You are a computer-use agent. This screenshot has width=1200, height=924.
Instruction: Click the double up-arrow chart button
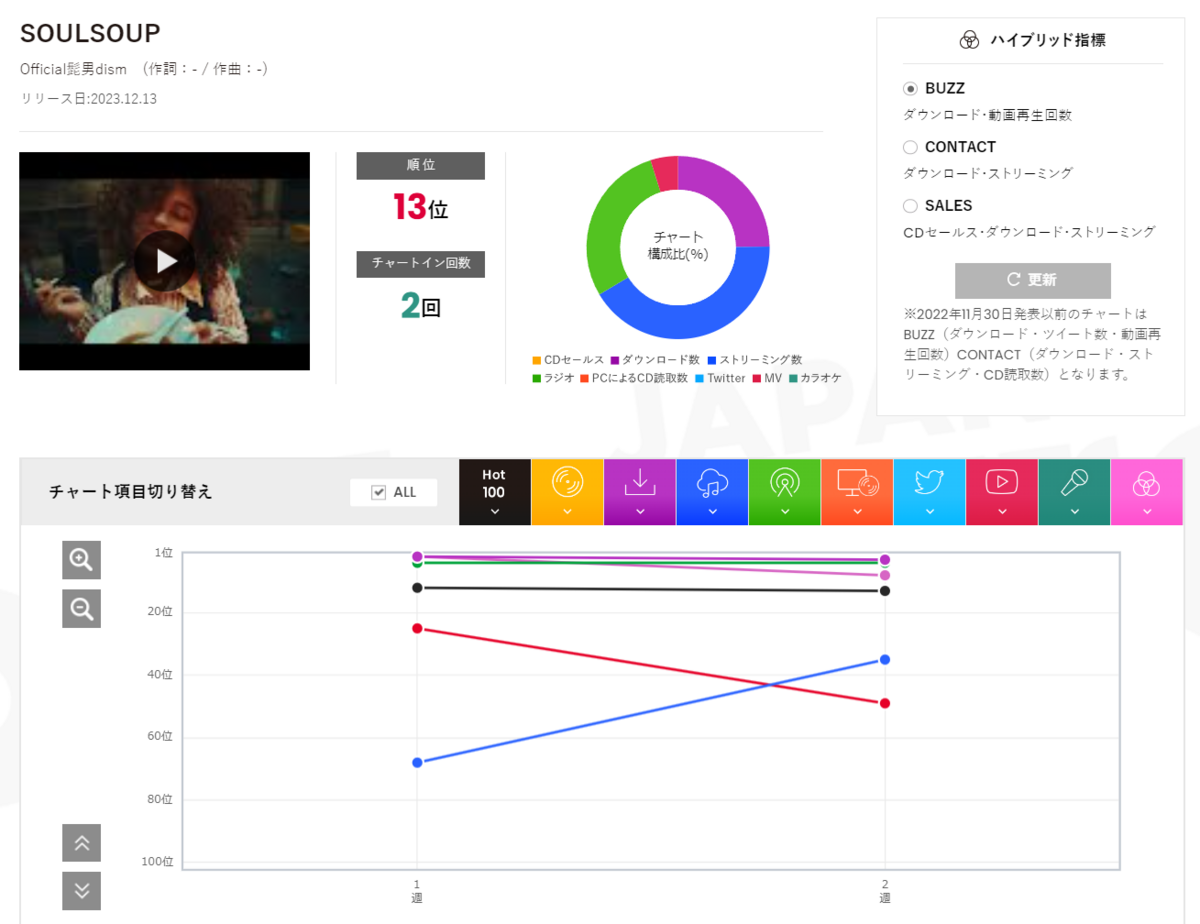82,843
